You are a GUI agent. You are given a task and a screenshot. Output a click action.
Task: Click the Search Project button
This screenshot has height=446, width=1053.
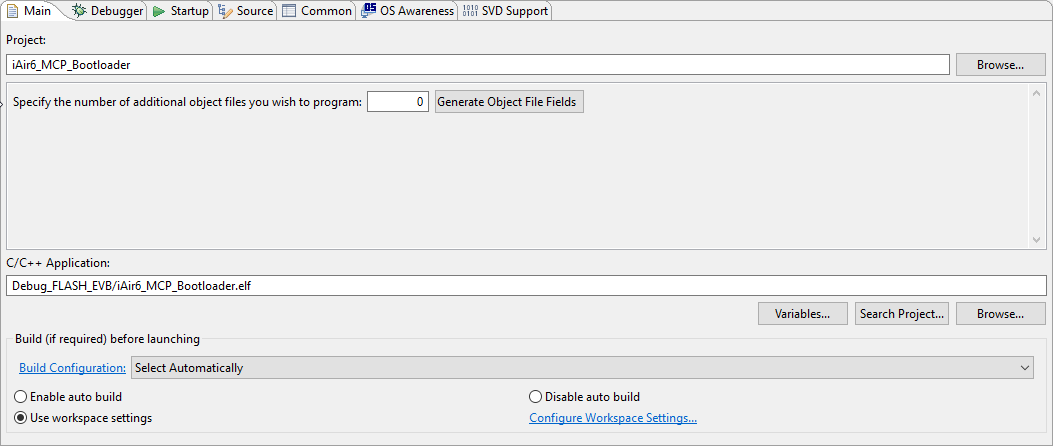tap(902, 314)
